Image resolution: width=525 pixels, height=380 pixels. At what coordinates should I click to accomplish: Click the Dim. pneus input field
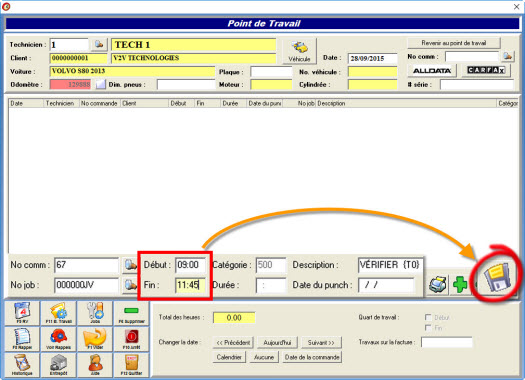coord(186,84)
